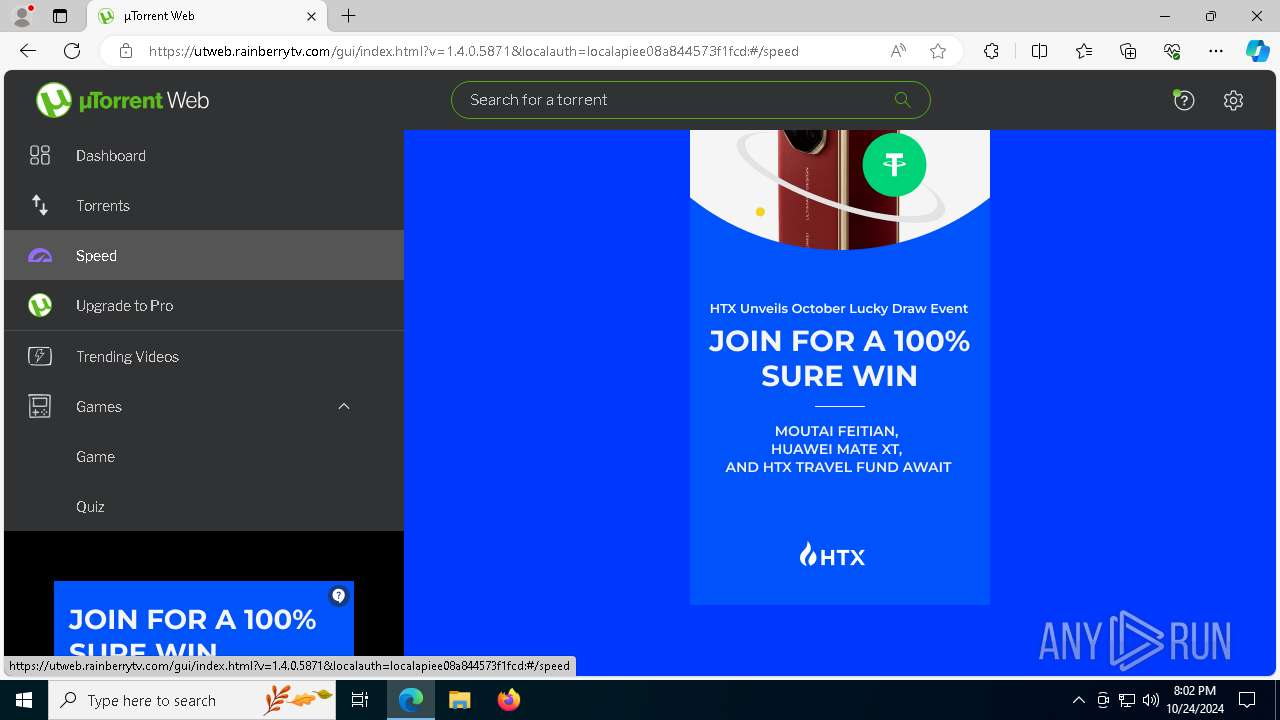The image size is (1280, 720).
Task: Open the notification center icon
Action: 1247,700
